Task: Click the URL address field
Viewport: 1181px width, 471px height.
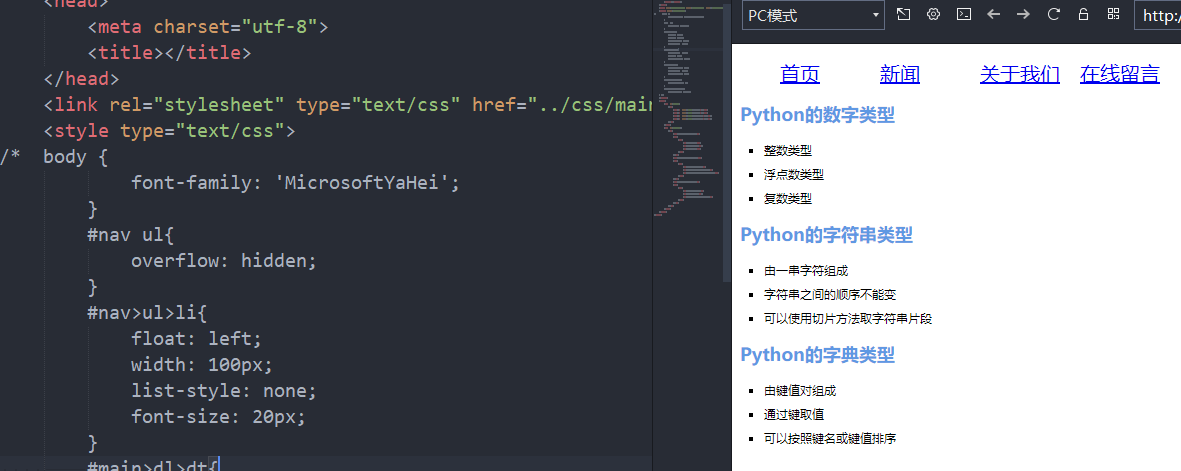Action: point(1158,15)
